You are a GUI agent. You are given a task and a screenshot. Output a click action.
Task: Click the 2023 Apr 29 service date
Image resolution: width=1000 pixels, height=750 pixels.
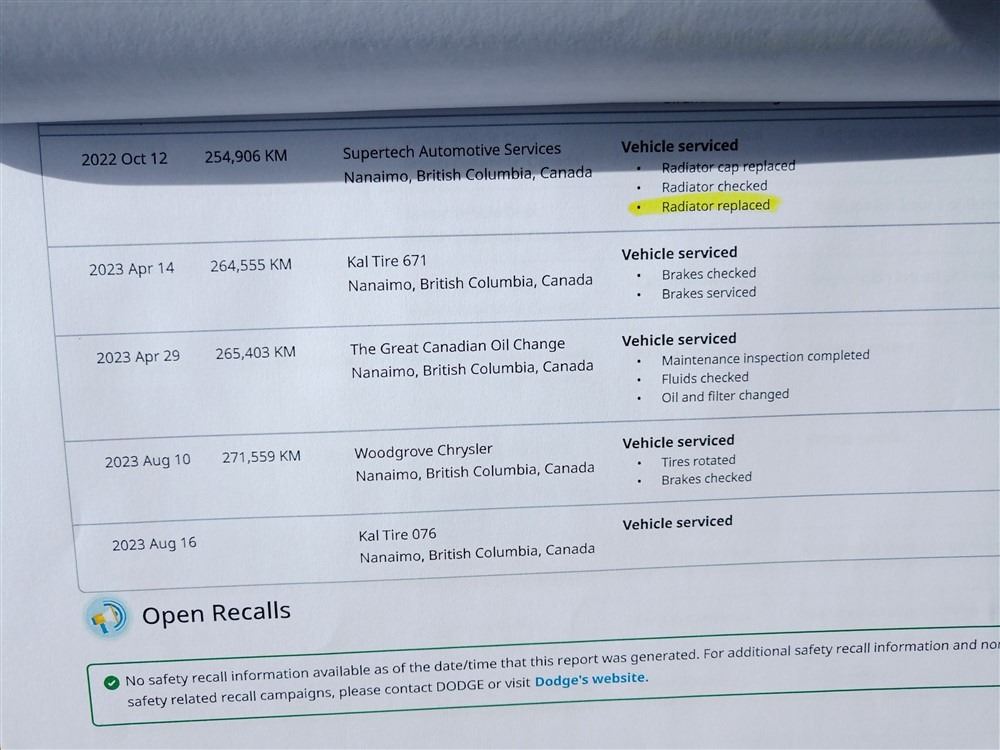138,357
